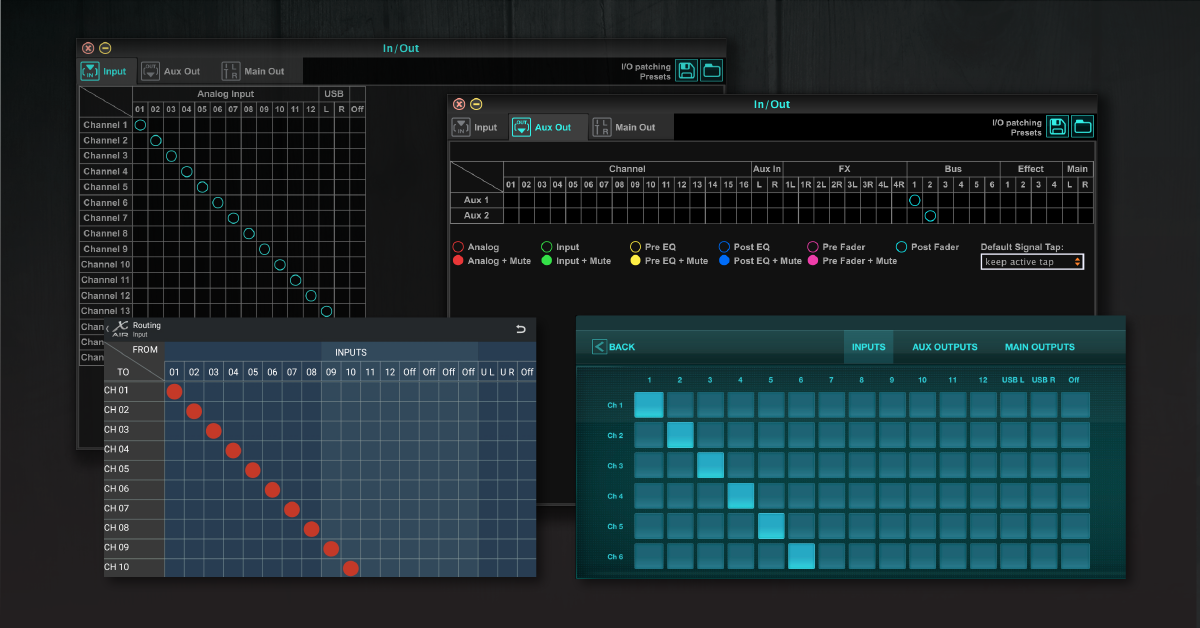The width and height of the screenshot is (1200, 628).
Task: Enable Ch 3 Off cell in teal grid
Action: point(1075,465)
